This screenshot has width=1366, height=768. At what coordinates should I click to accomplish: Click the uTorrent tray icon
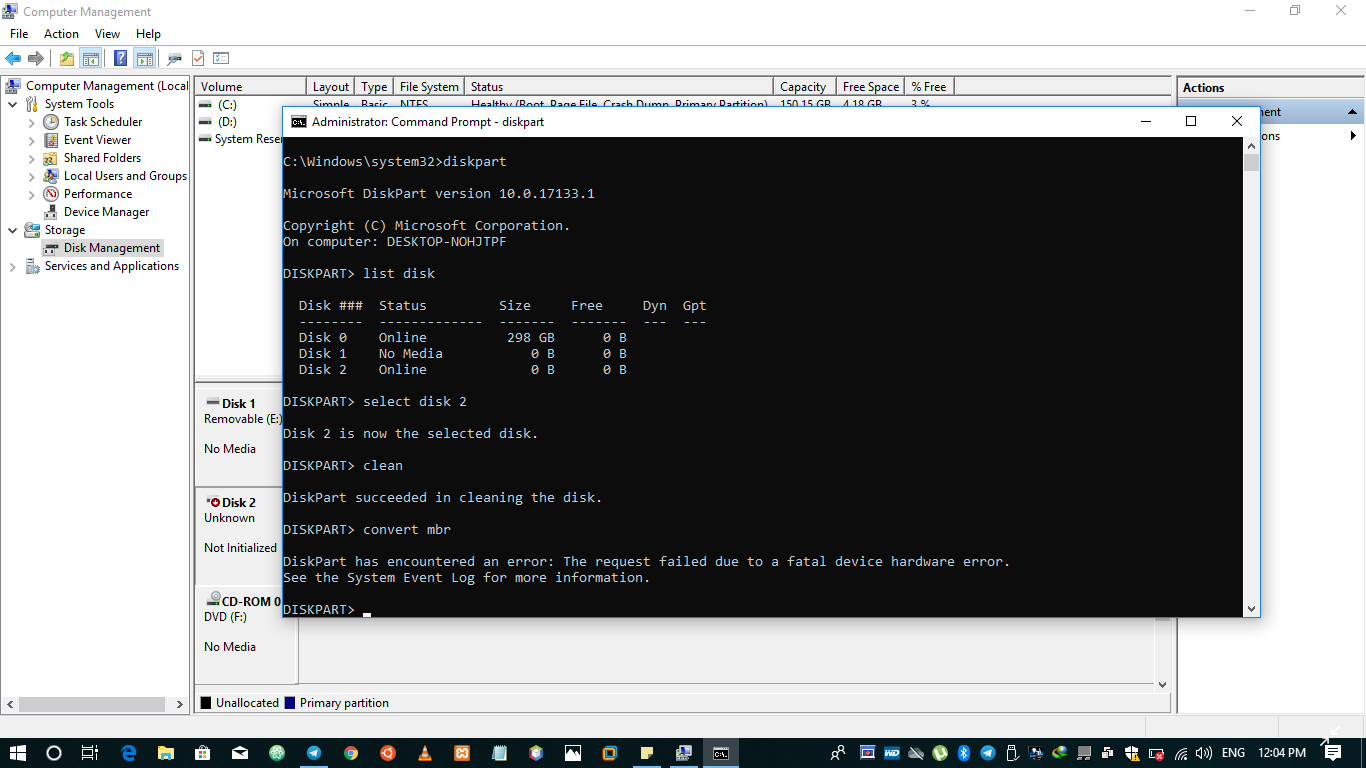tap(940, 753)
